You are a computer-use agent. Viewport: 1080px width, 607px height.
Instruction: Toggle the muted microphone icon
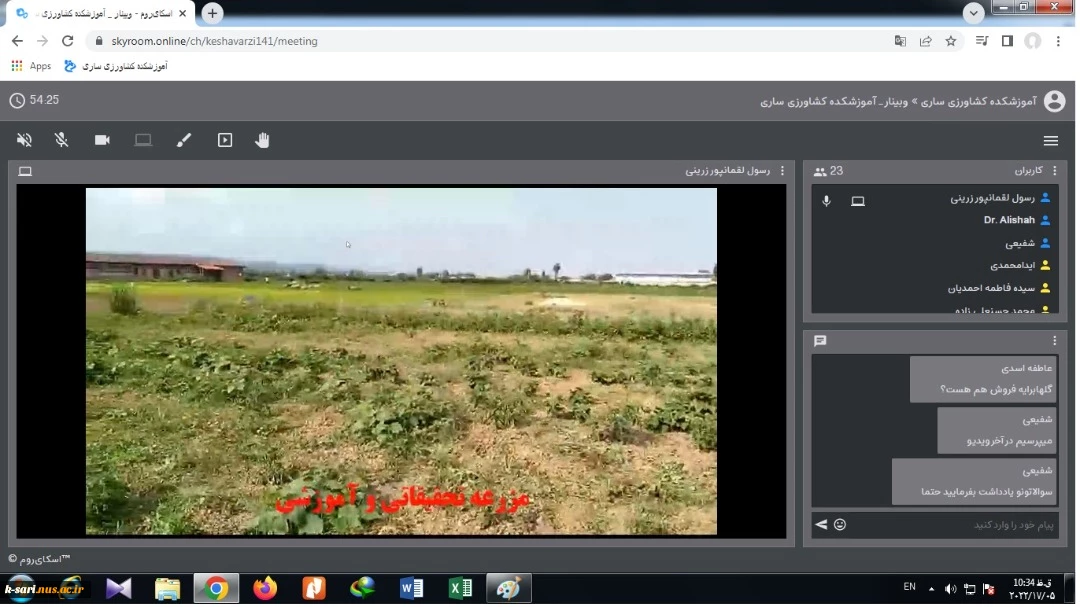tap(61, 141)
